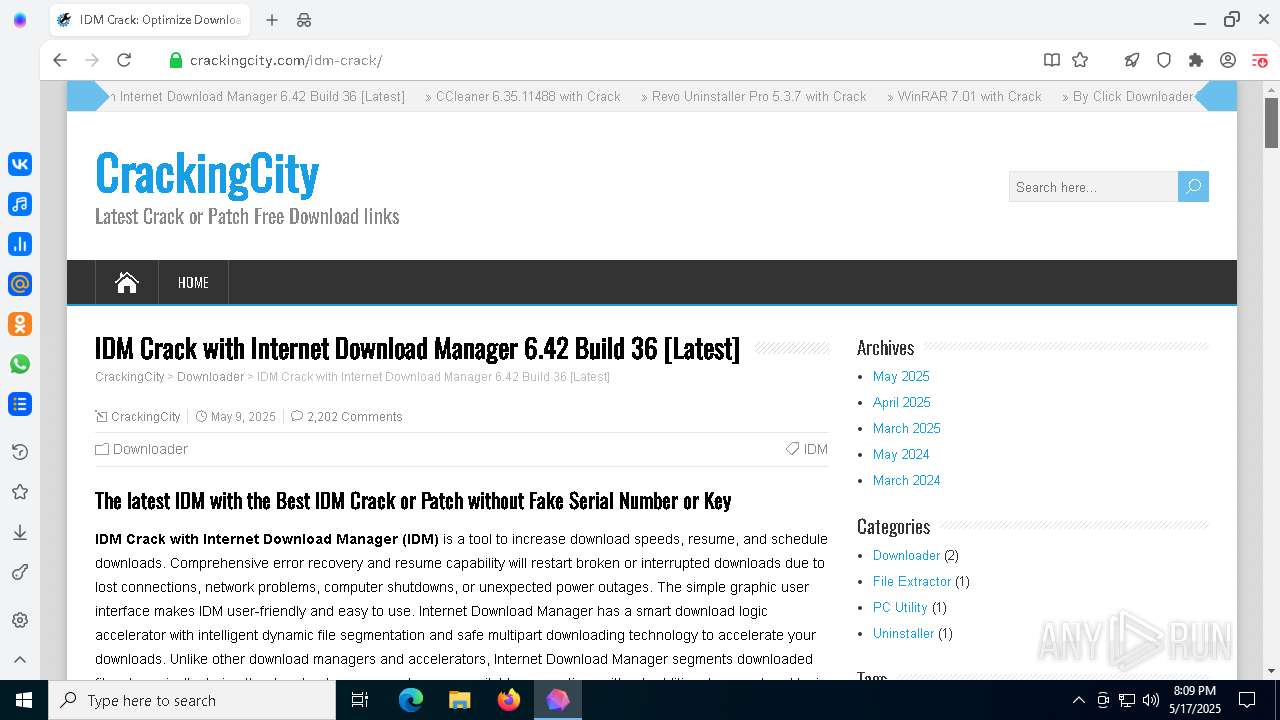Reload the current page

124,60
